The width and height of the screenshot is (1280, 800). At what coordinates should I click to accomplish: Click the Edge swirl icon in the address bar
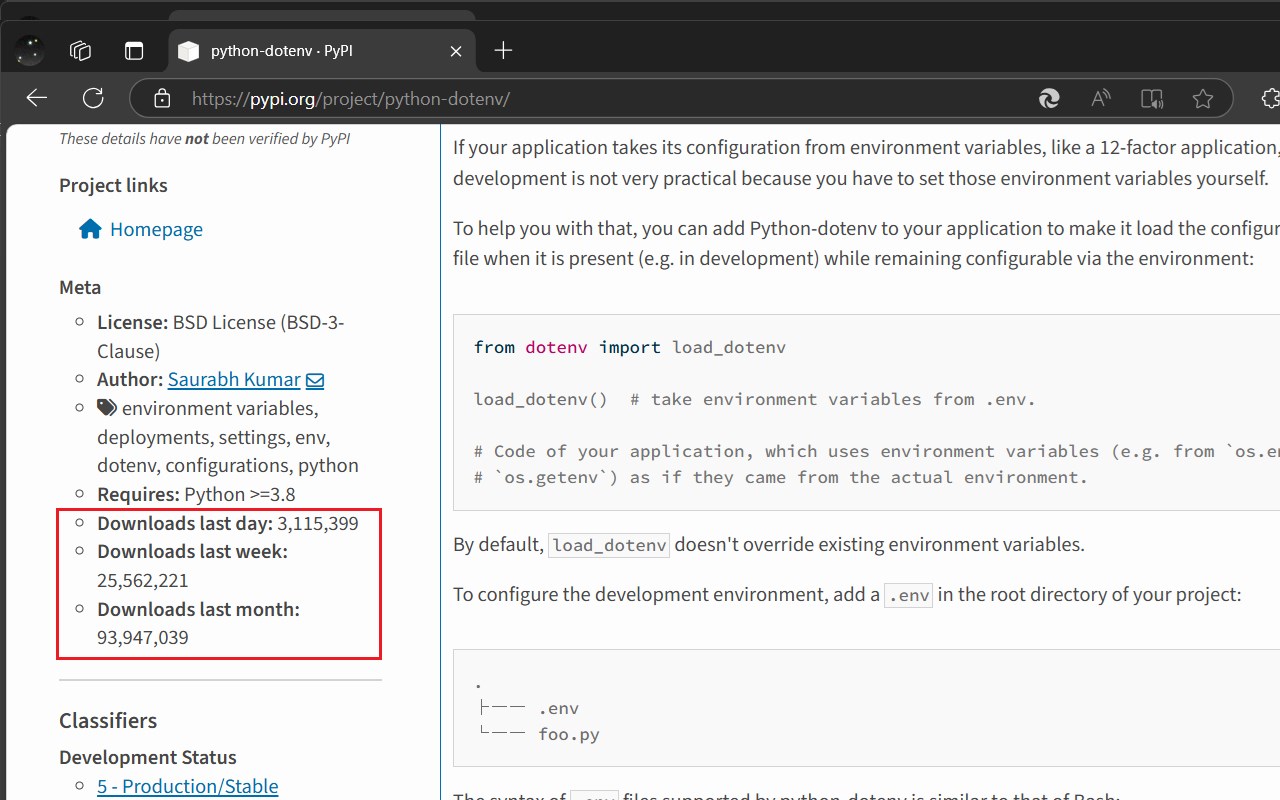pos(1049,98)
